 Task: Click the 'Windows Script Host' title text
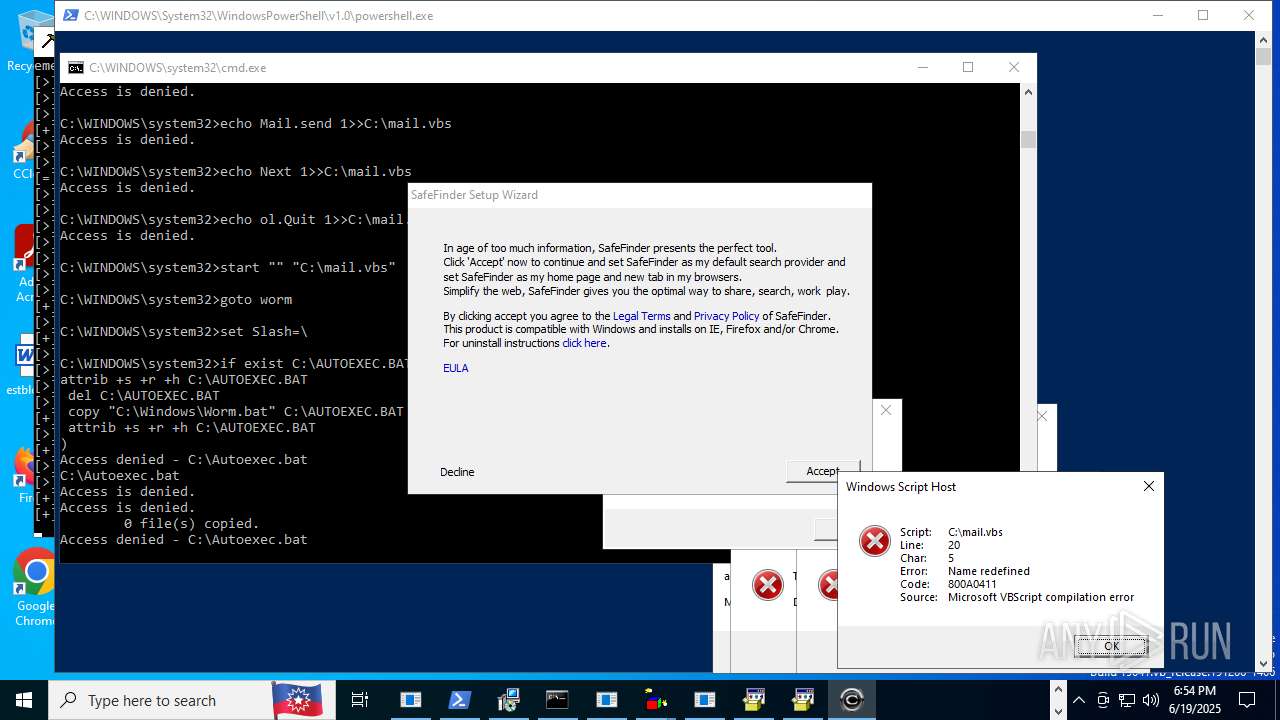point(901,487)
